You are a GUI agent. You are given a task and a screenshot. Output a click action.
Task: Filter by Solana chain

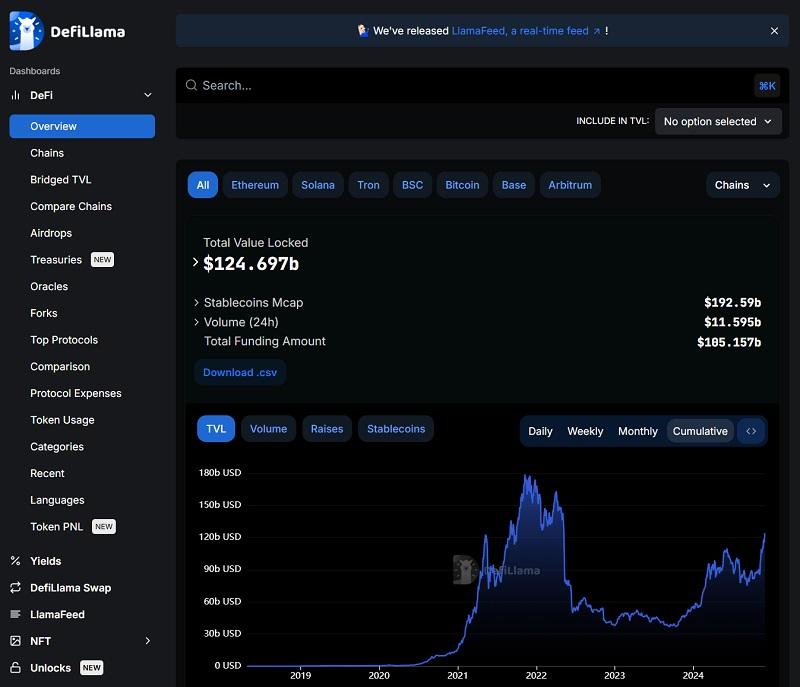pos(318,185)
